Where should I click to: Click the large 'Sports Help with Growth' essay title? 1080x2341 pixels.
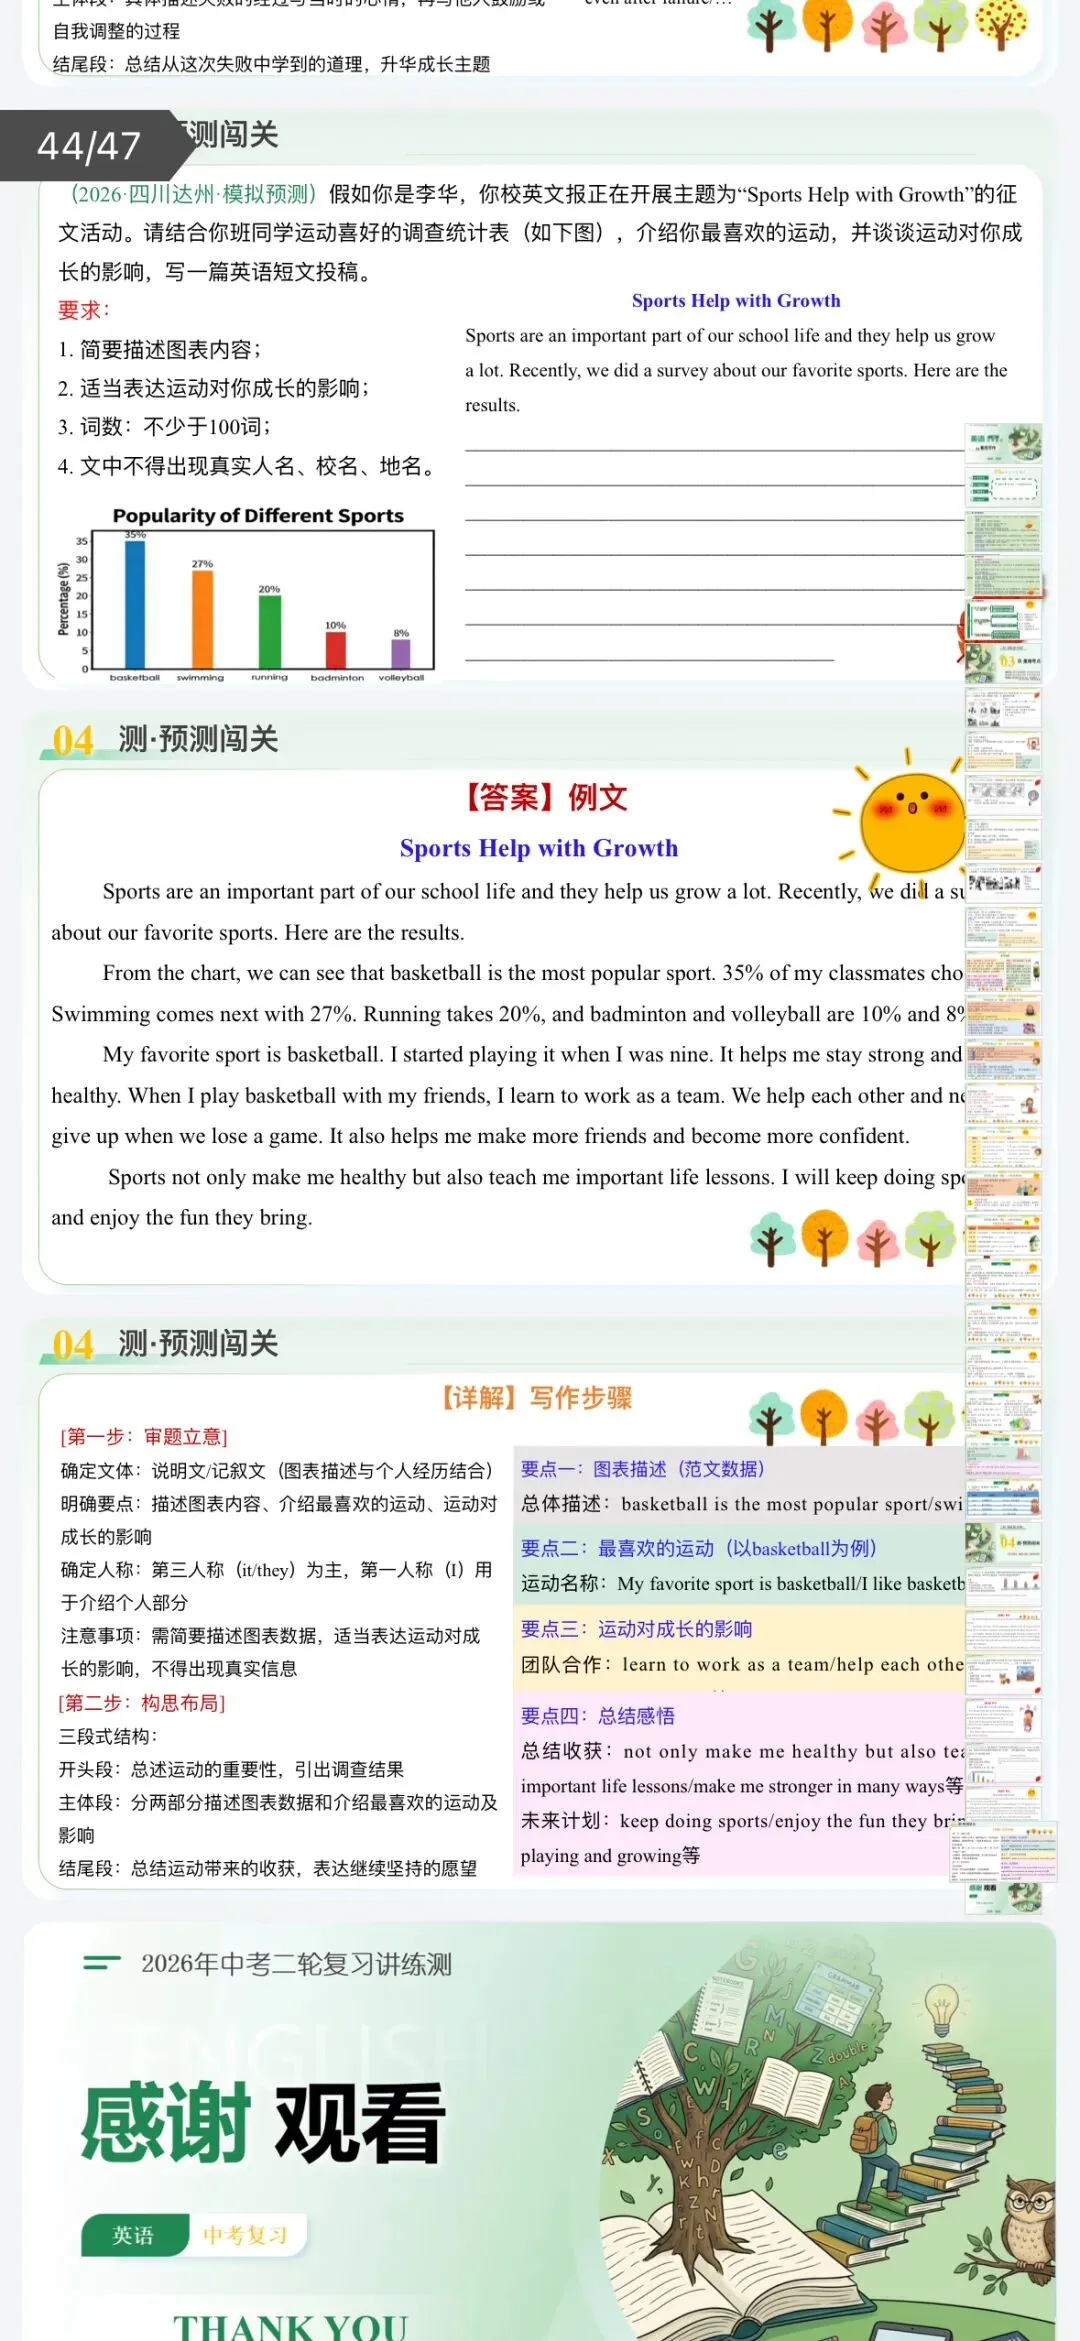click(x=539, y=848)
